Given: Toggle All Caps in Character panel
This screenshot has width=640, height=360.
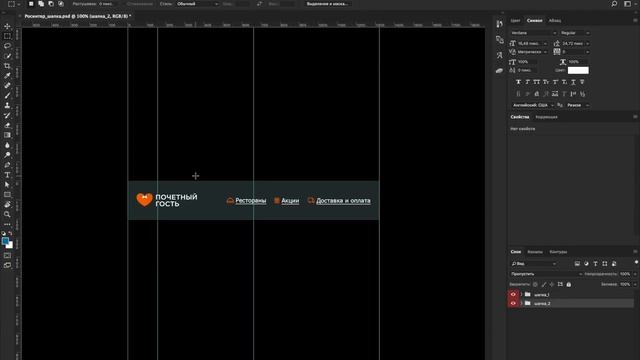Looking at the screenshot, I should click(x=537, y=82).
